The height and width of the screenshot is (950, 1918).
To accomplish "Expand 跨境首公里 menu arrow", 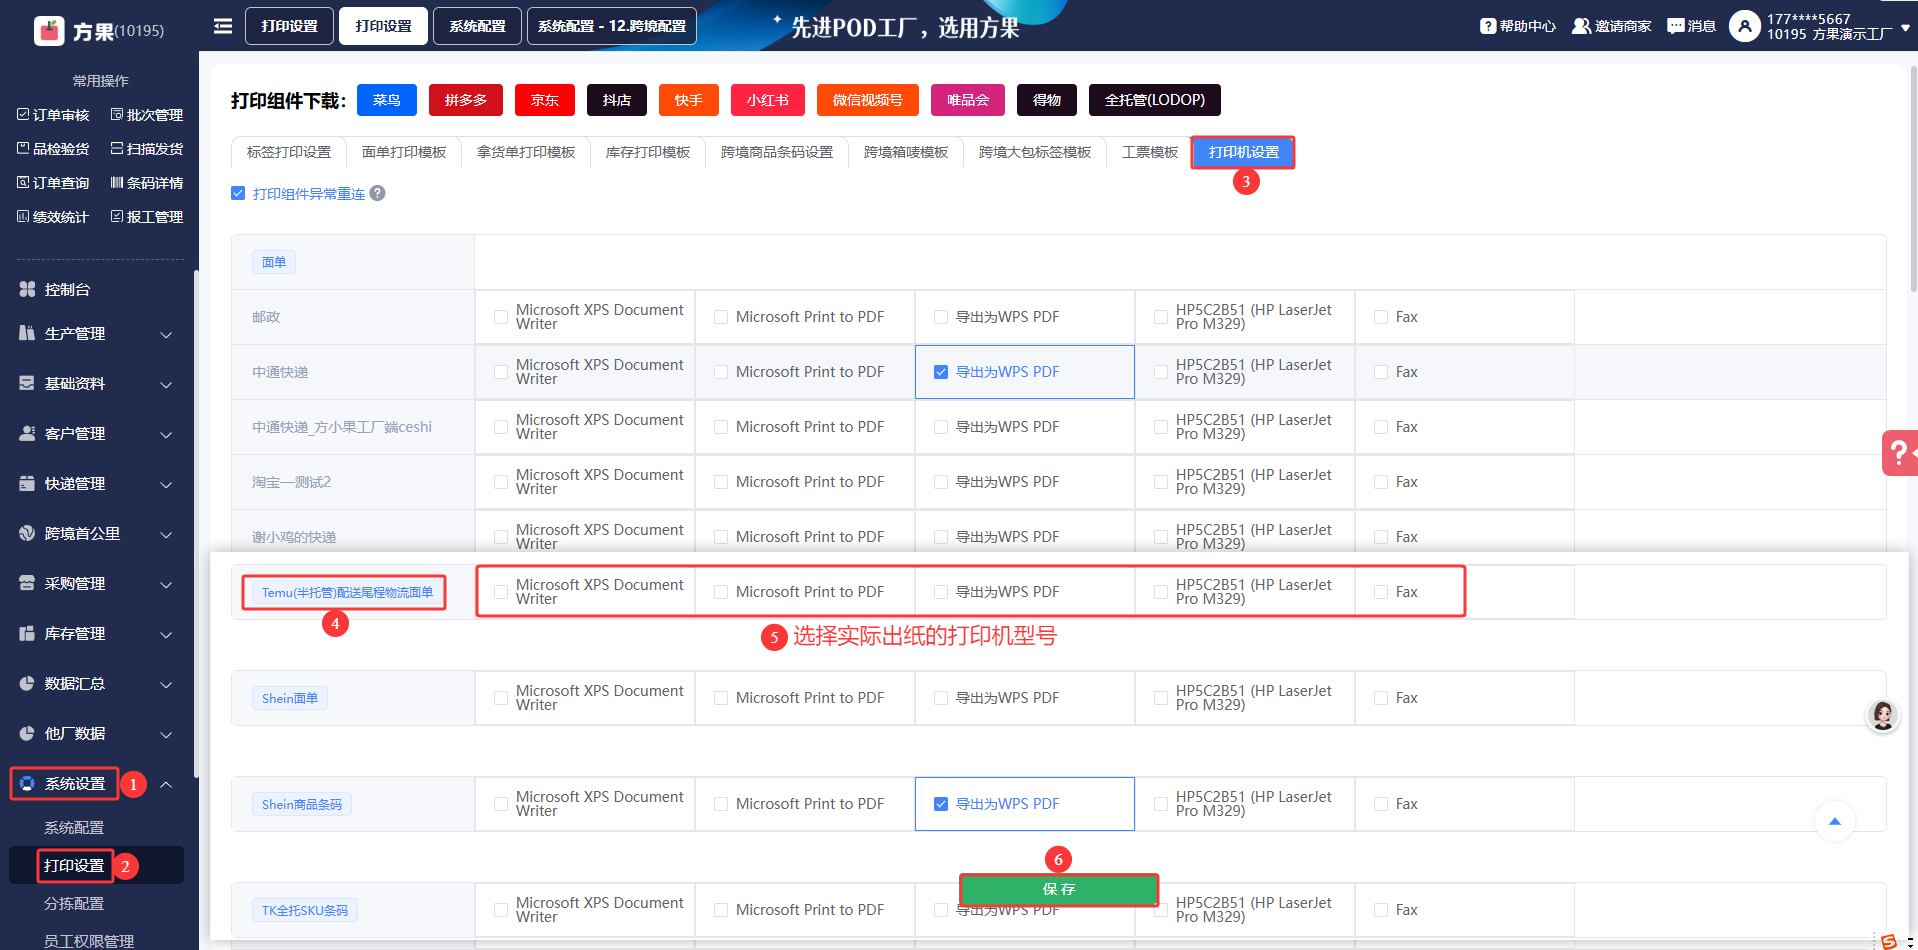I will (166, 534).
